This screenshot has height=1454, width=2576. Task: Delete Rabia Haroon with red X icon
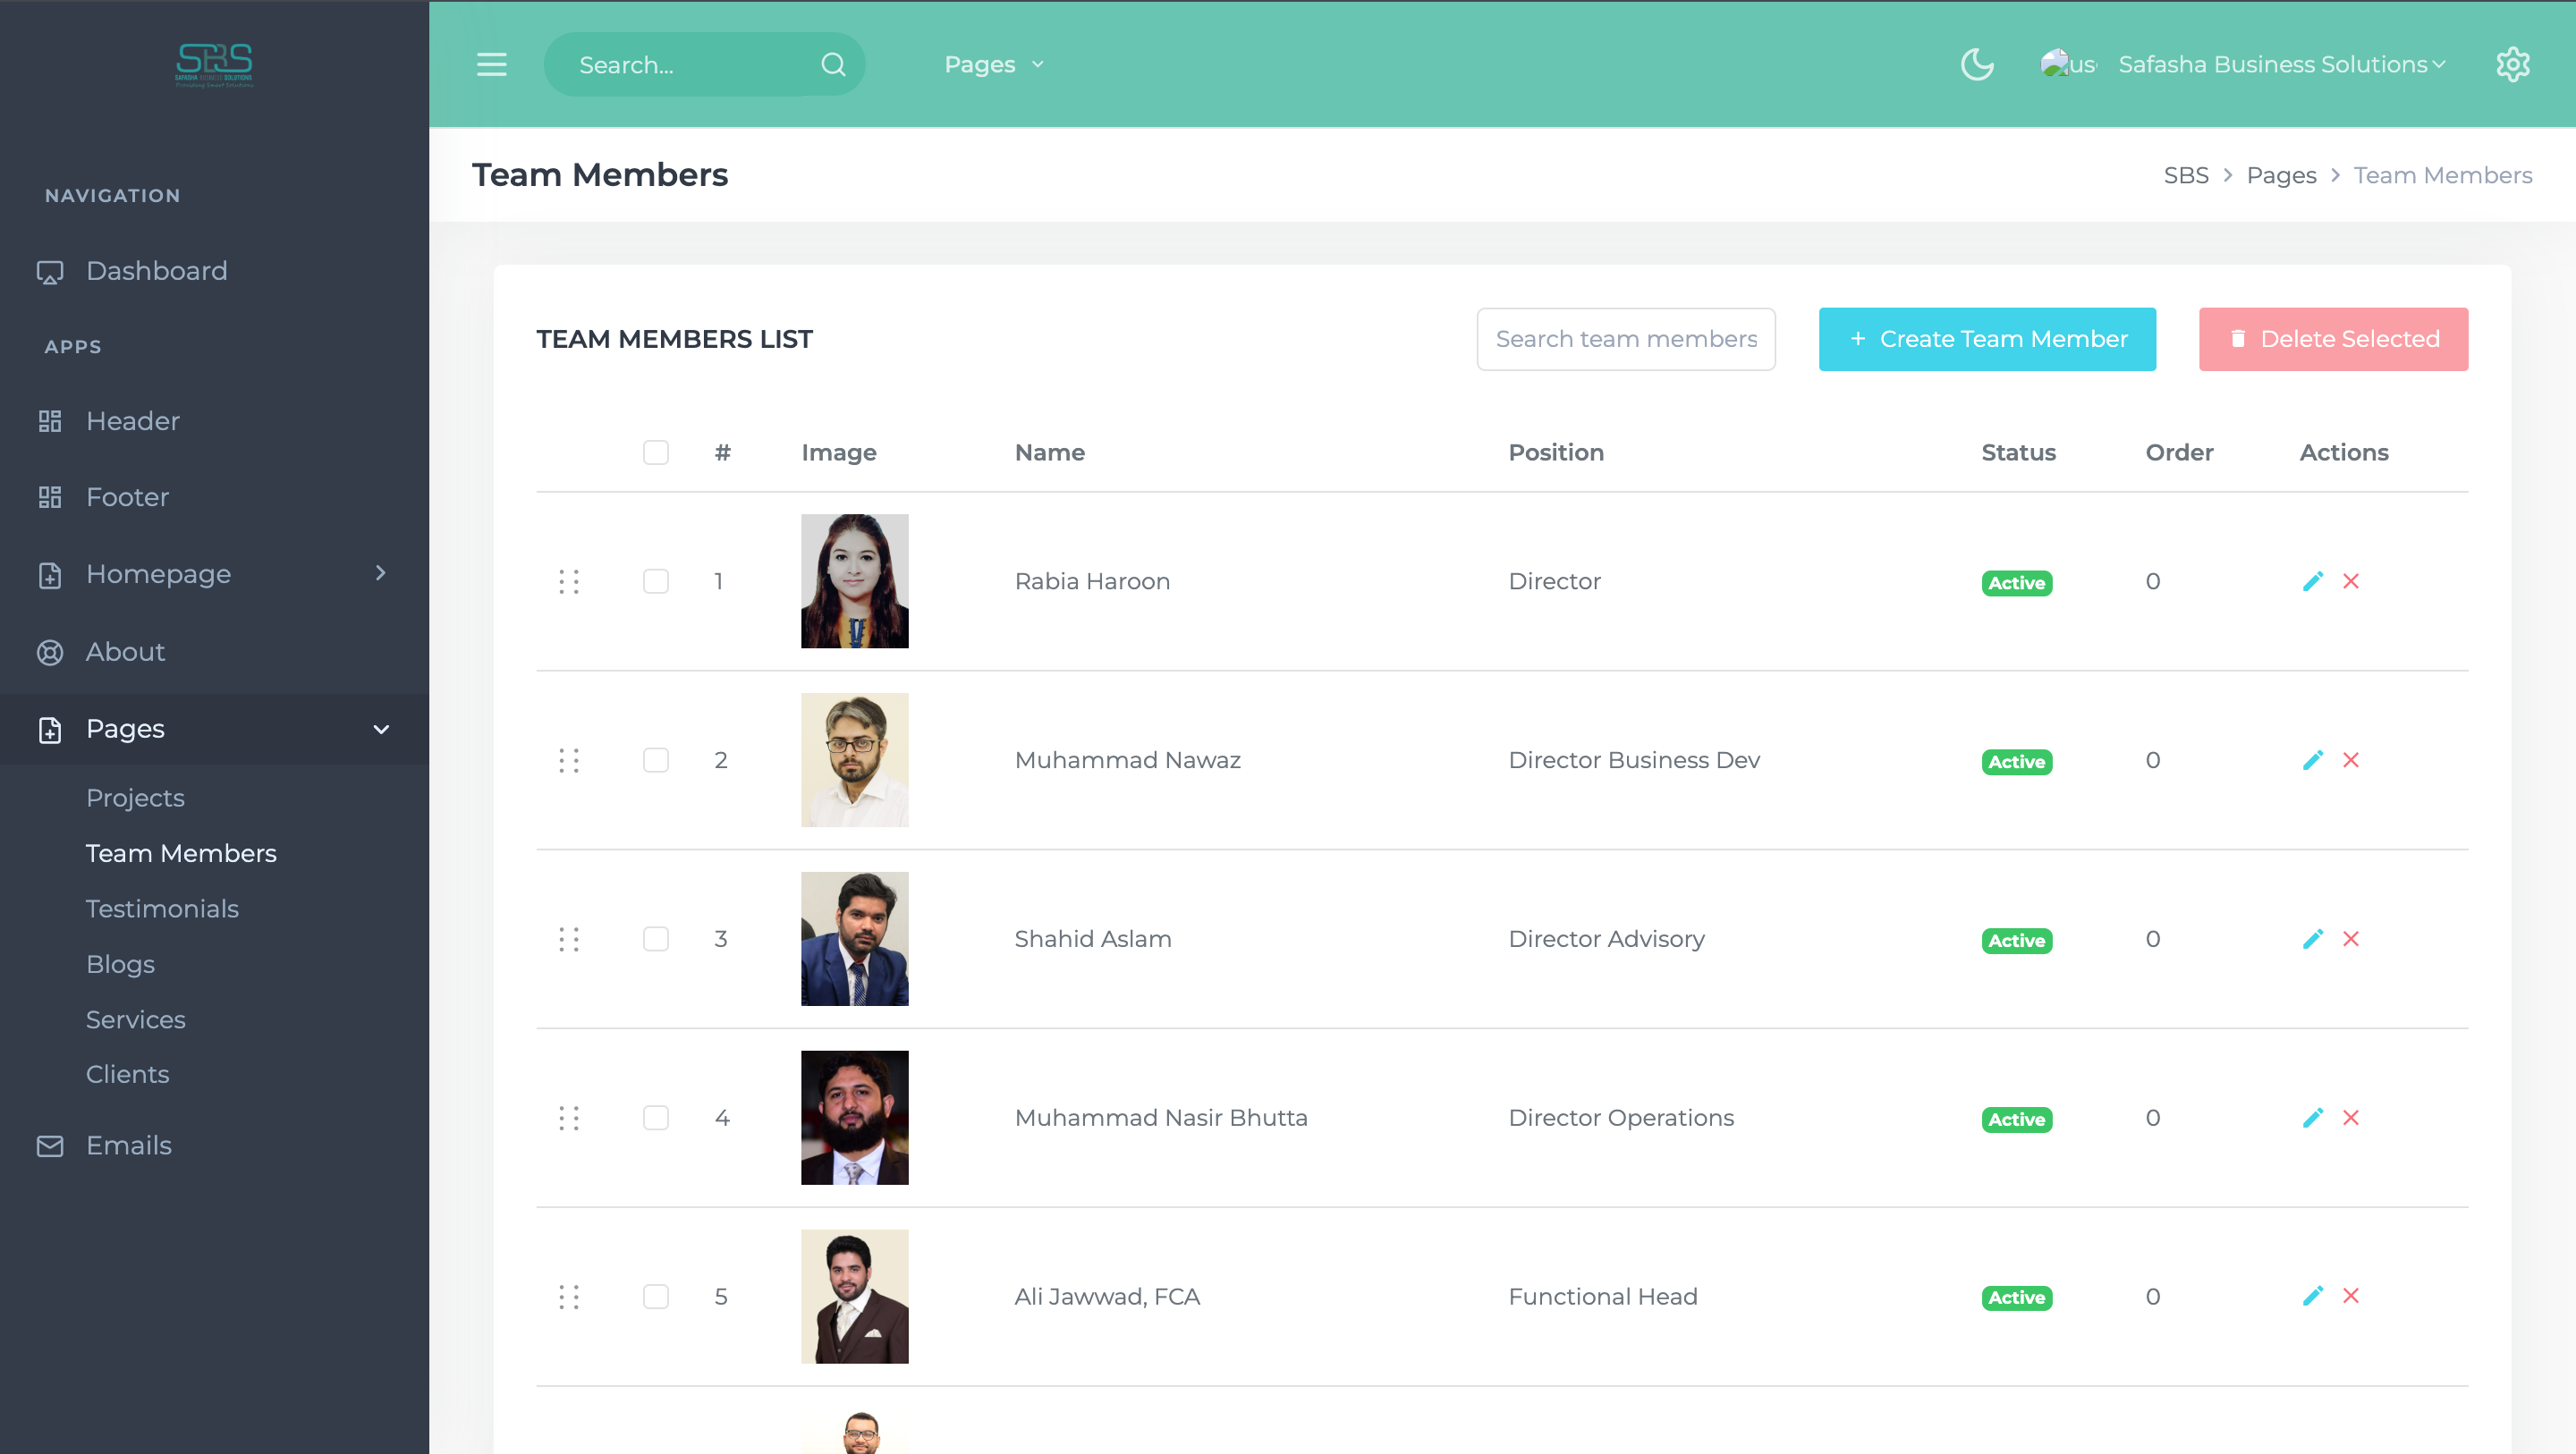point(2350,581)
